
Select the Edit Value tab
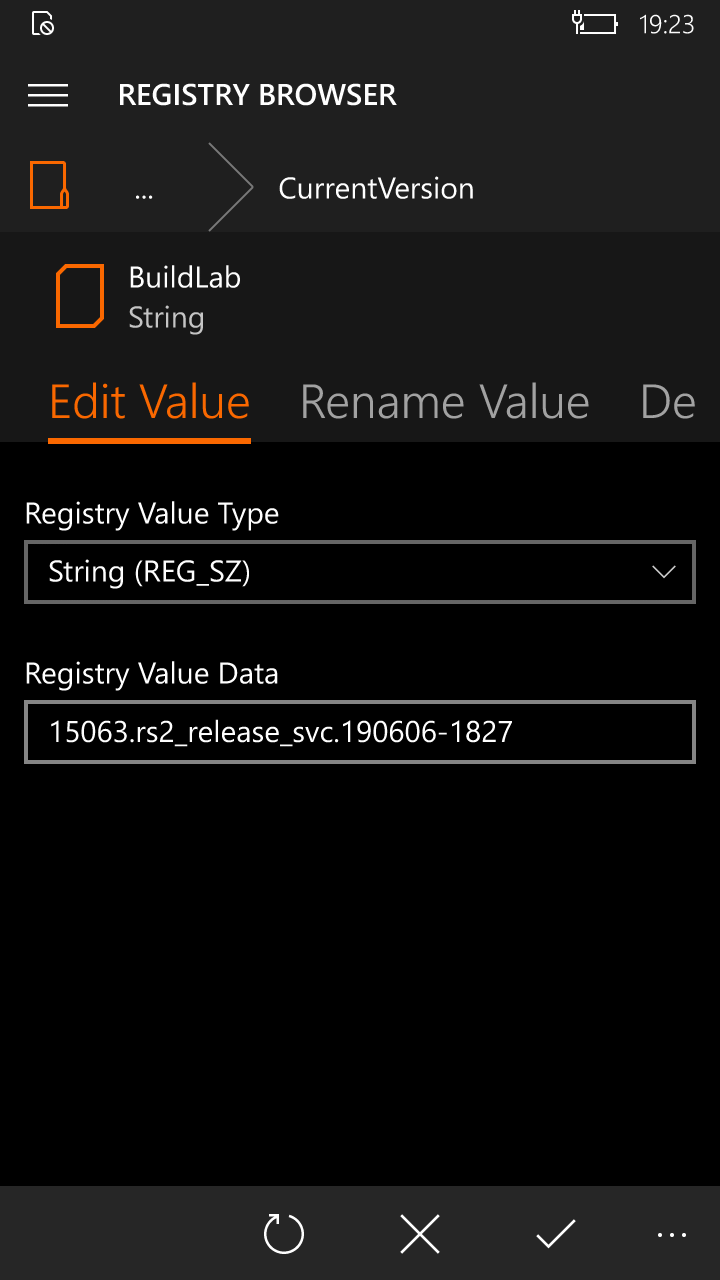[x=150, y=402]
